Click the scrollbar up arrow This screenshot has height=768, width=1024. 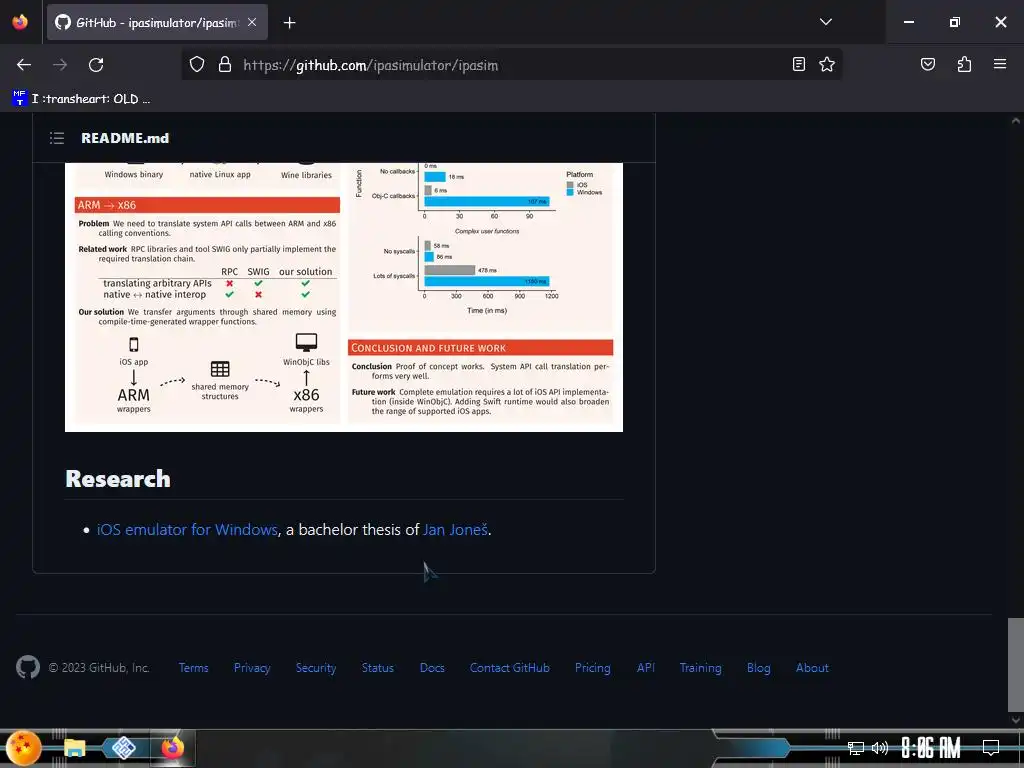1016,121
